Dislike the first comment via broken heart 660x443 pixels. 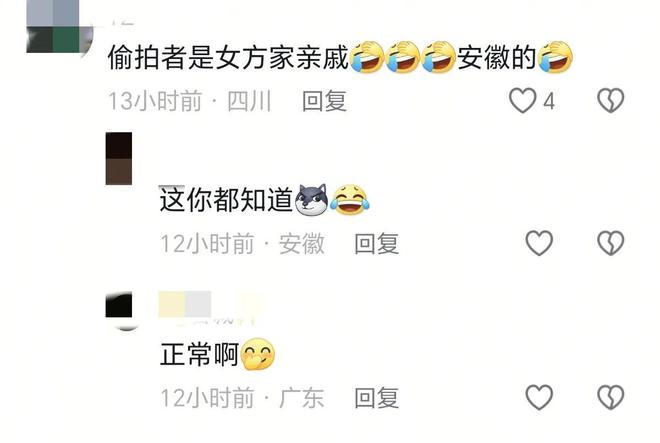point(610,100)
